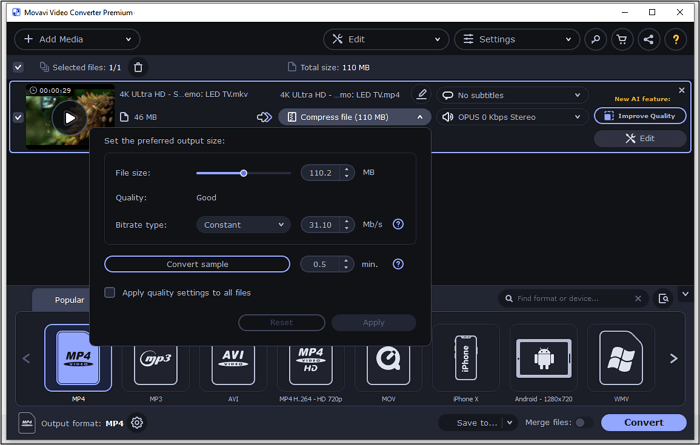The image size is (700, 445).
Task: Click the File size slider handle
Action: 243,173
